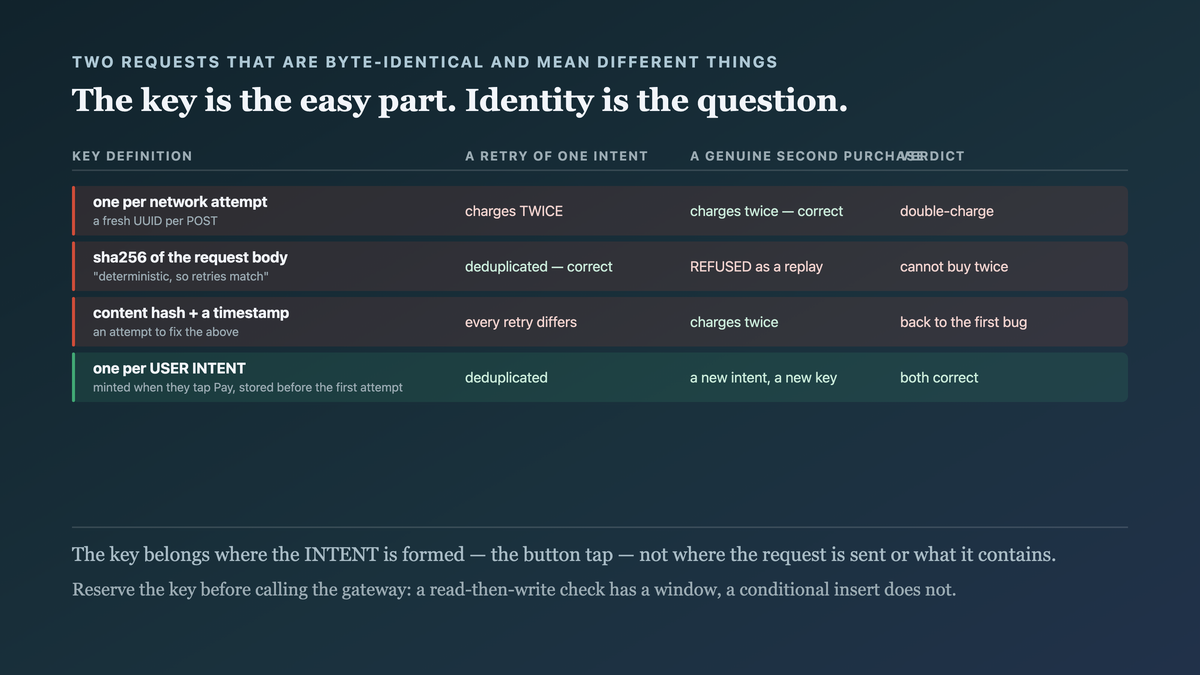The height and width of the screenshot is (675, 1200).
Task: Click 'cannot buy twice' verdict cell
Action: pyautogui.click(x=954, y=267)
